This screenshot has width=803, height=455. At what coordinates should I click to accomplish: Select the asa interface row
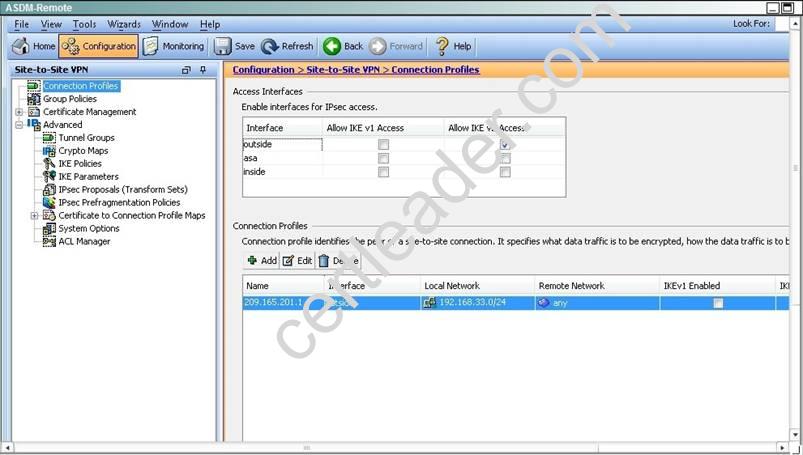(x=404, y=158)
